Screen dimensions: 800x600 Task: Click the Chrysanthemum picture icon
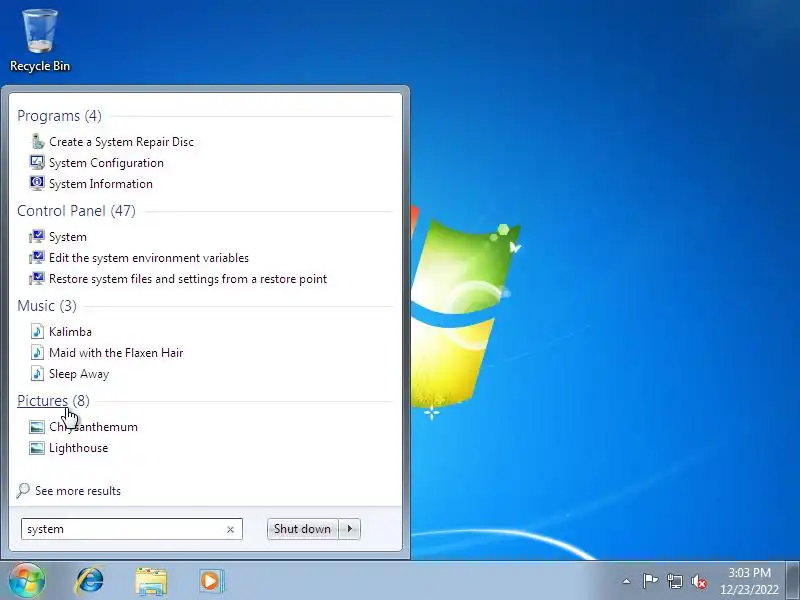pyautogui.click(x=37, y=427)
